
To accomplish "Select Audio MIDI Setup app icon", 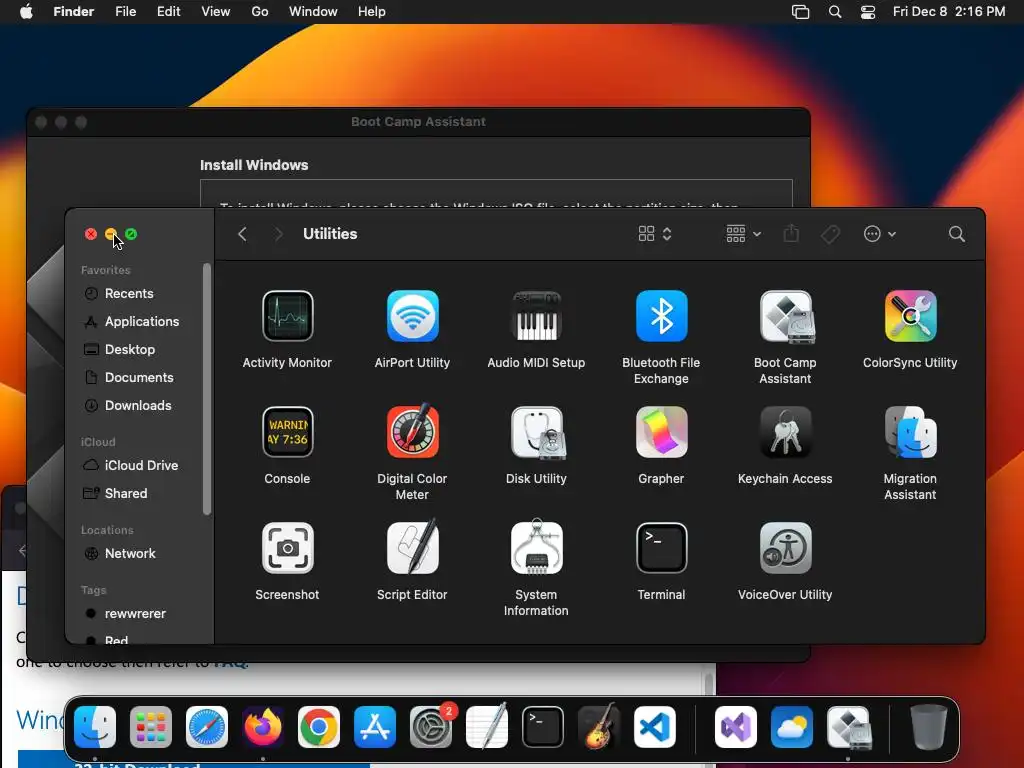I will pyautogui.click(x=536, y=316).
